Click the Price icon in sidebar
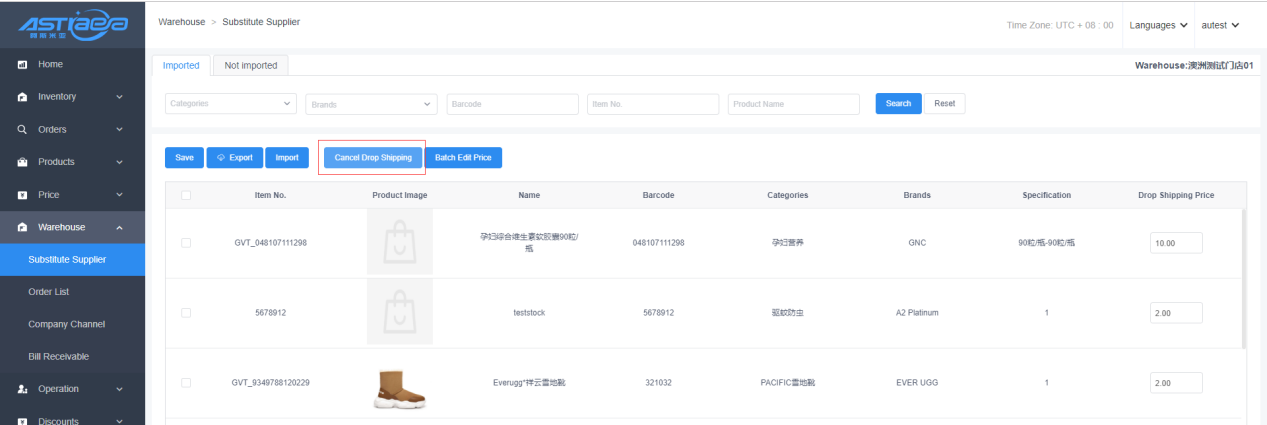 tap(22, 194)
